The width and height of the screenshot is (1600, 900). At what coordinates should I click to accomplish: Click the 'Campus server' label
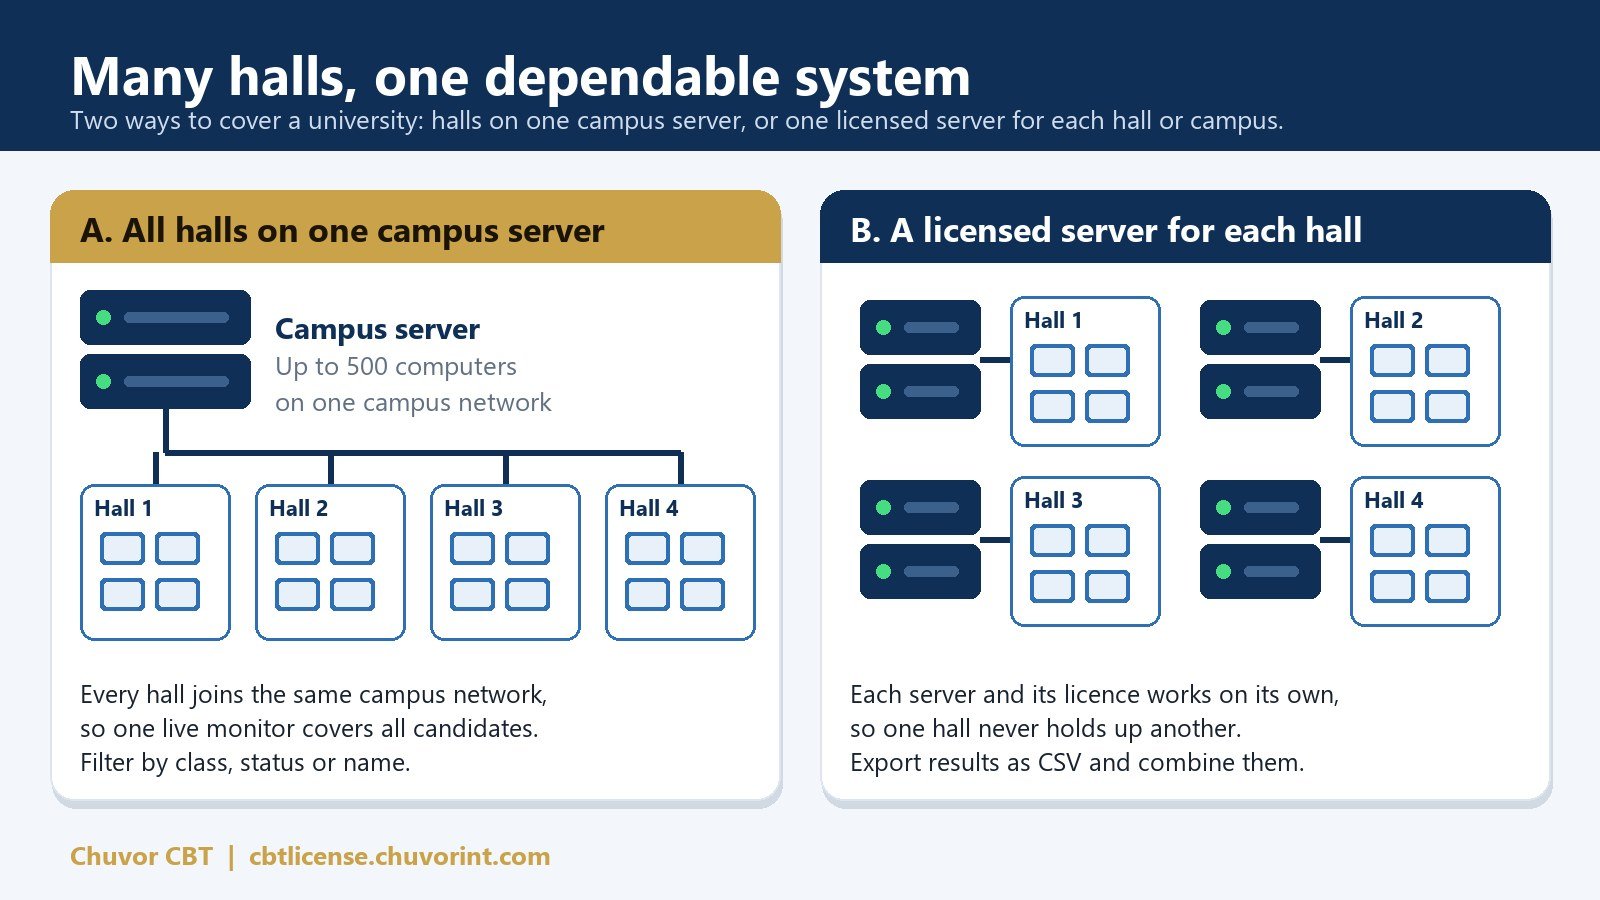click(x=377, y=329)
